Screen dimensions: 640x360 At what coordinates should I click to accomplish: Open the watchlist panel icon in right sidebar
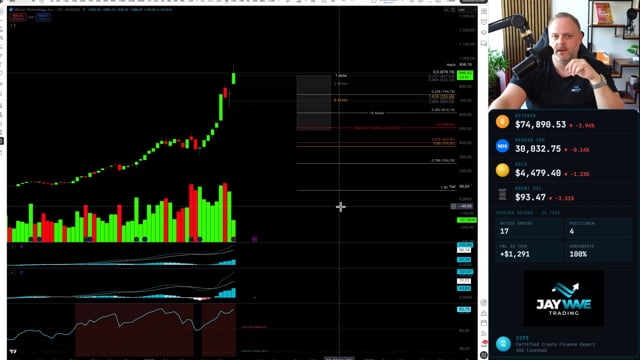484,11
